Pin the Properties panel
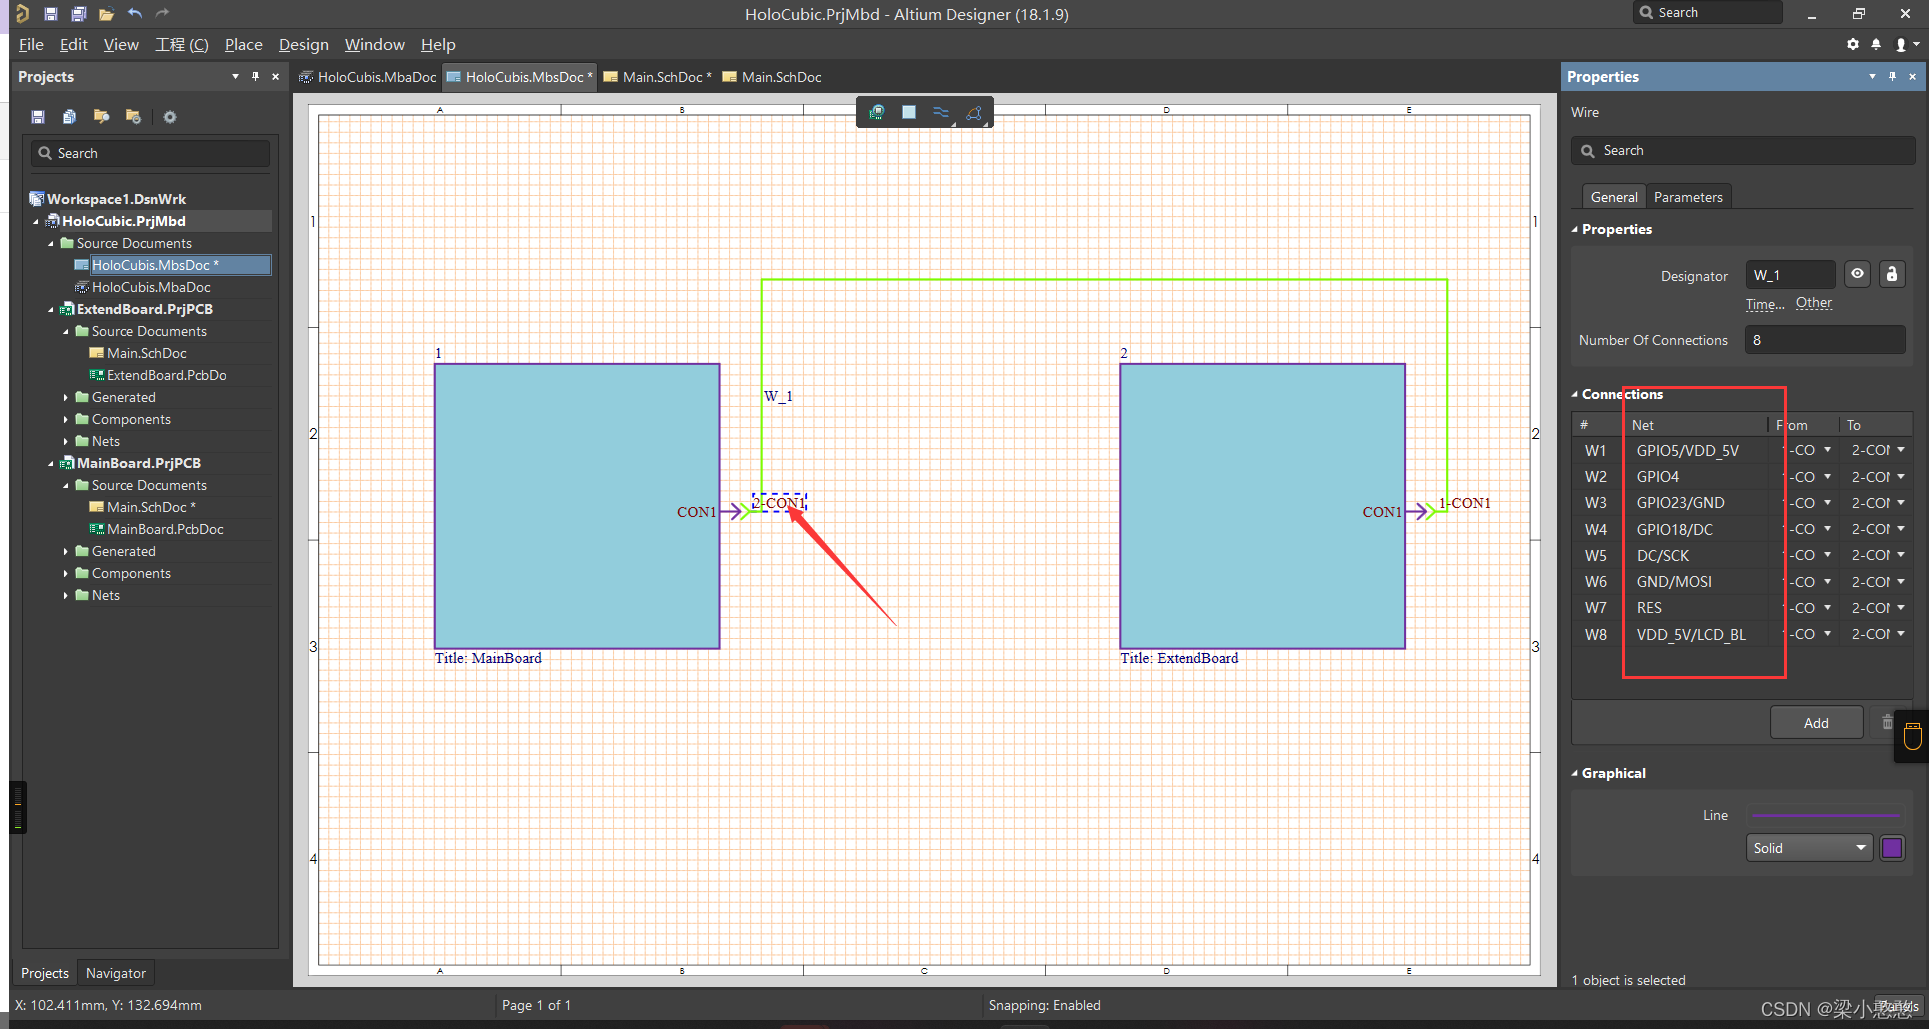The width and height of the screenshot is (1929, 1029). coord(1892,77)
